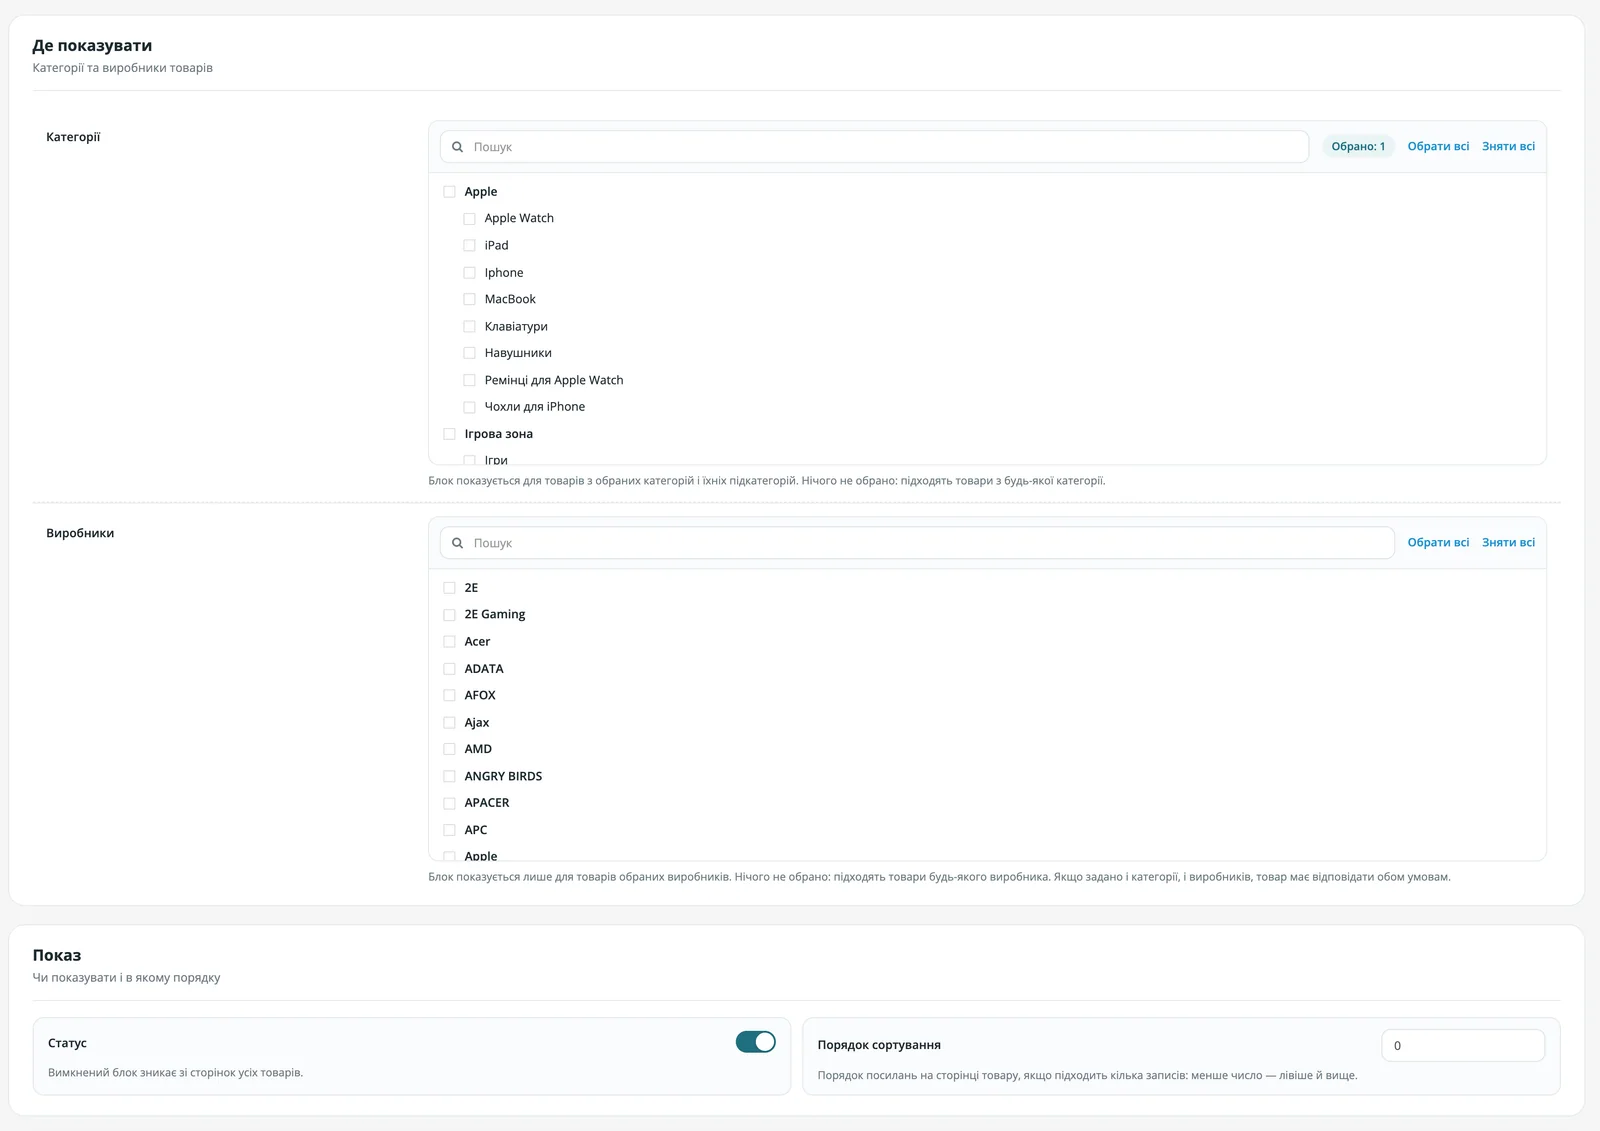The image size is (1600, 1131).
Task: Select all manufacturers with Обрати всі
Action: 1438,542
